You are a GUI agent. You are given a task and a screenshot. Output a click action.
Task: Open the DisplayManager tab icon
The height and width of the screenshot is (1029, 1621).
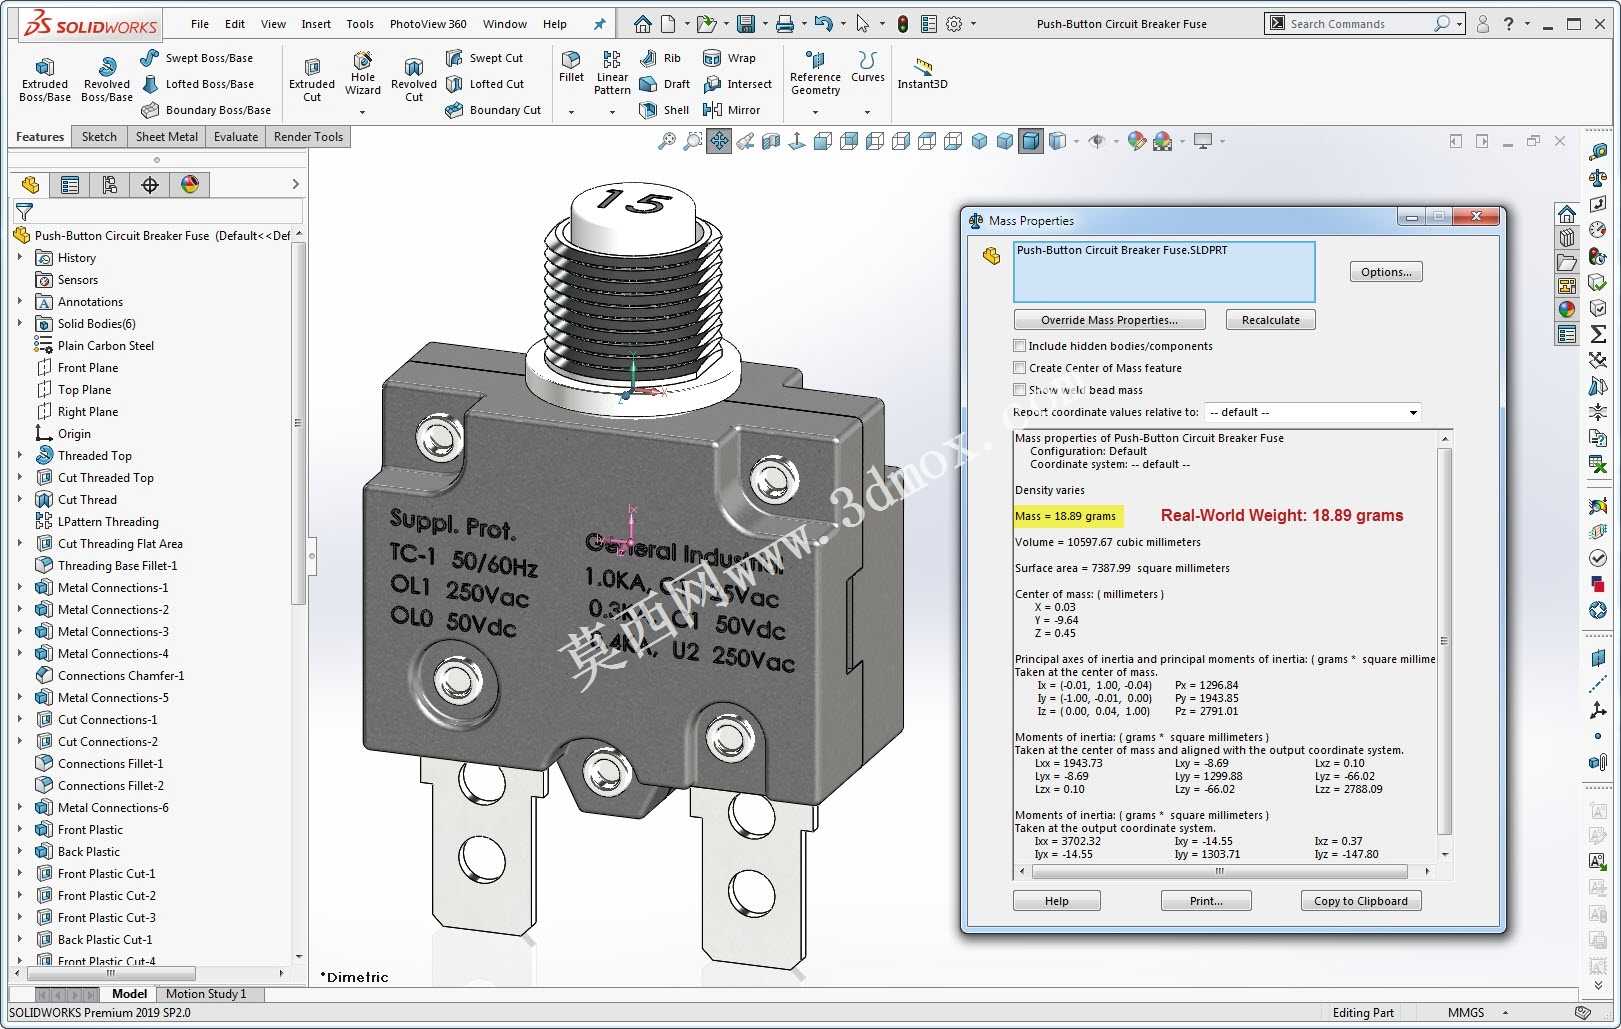click(x=190, y=184)
